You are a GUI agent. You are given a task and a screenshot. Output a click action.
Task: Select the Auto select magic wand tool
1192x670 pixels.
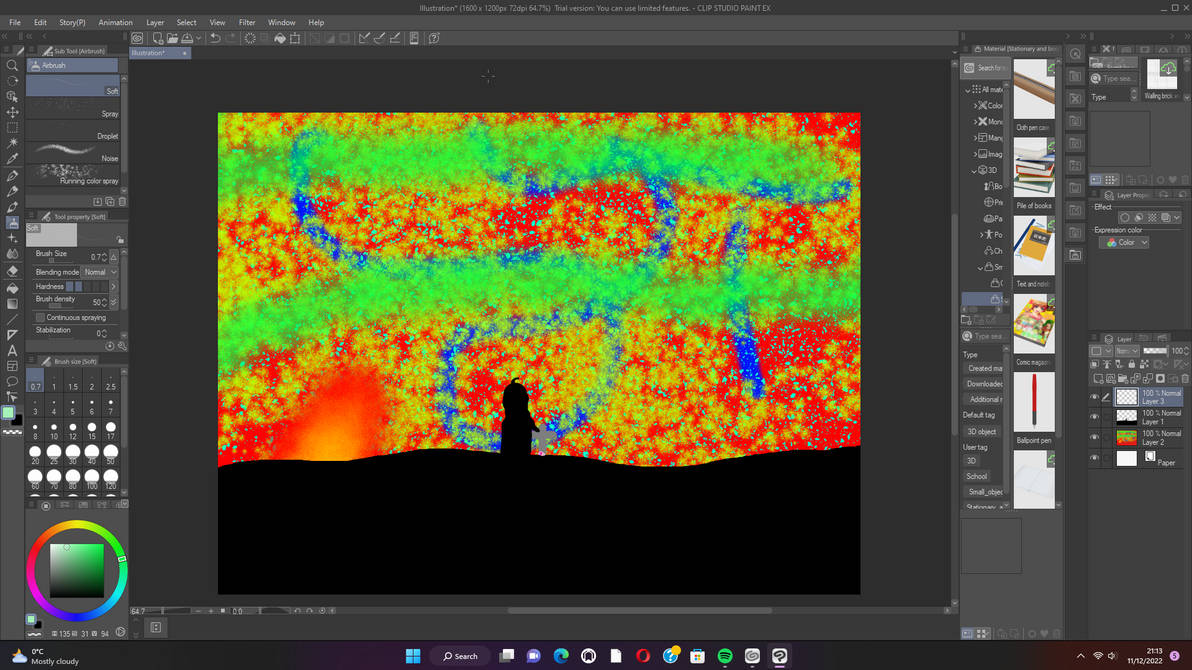click(x=13, y=143)
